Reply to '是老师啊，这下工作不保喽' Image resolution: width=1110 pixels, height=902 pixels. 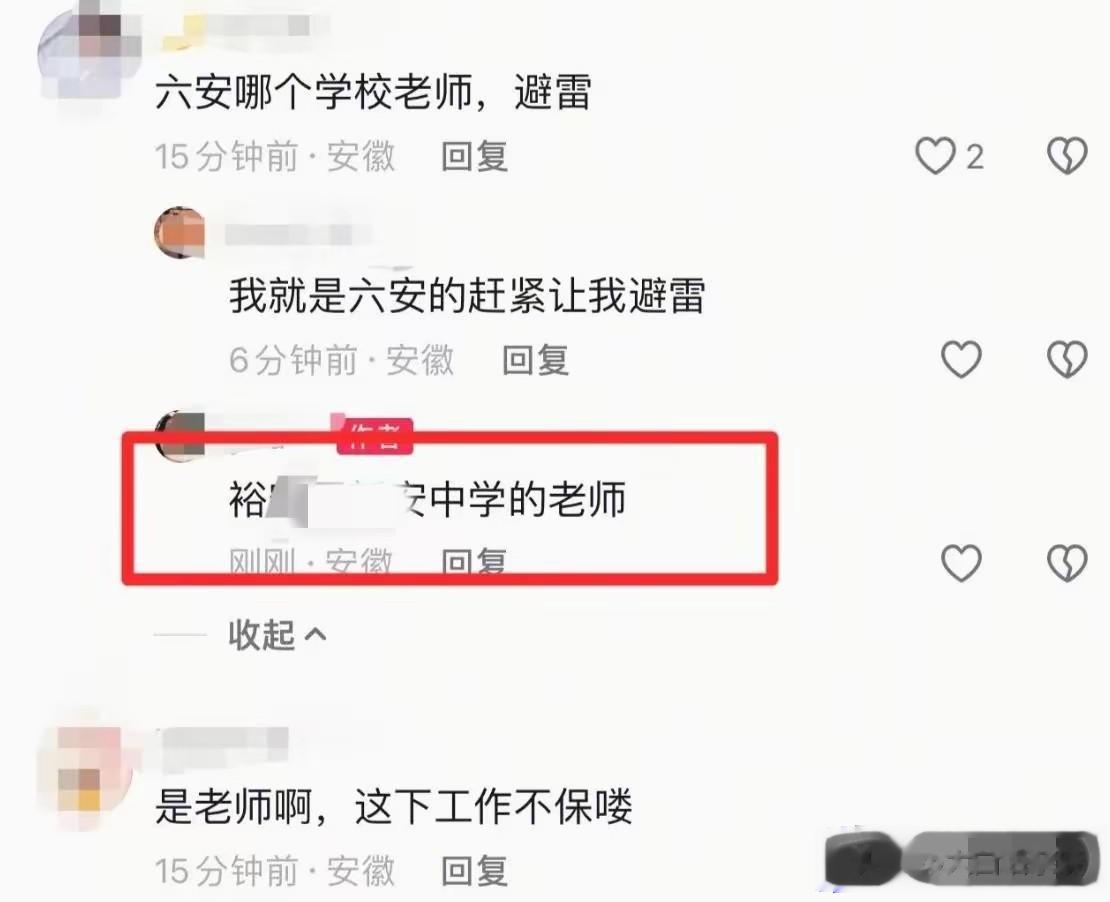[x=474, y=871]
